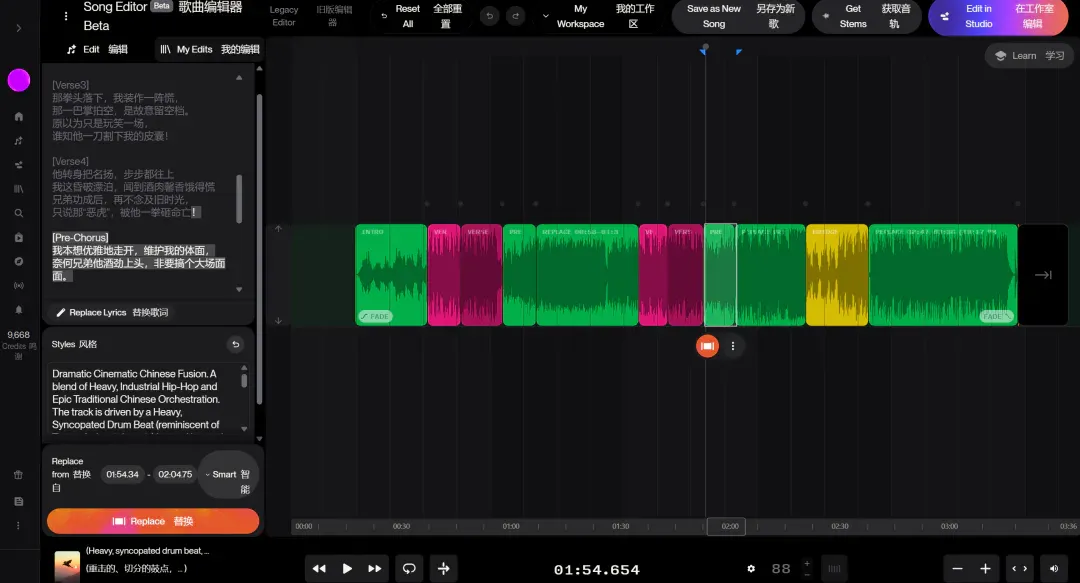
Task: Toggle the snap tool next to the loop button
Action: [444, 569]
